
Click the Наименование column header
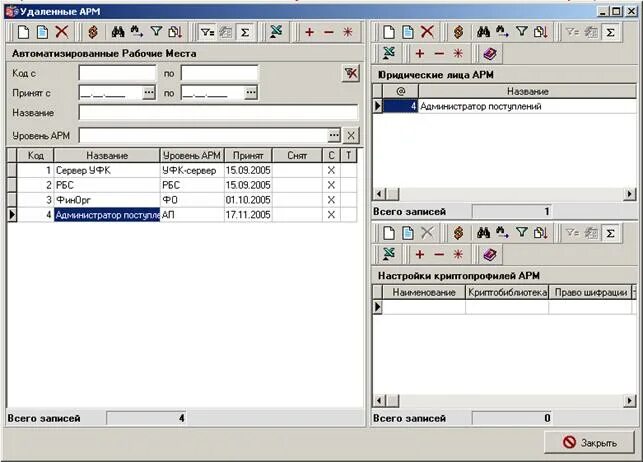tap(424, 292)
